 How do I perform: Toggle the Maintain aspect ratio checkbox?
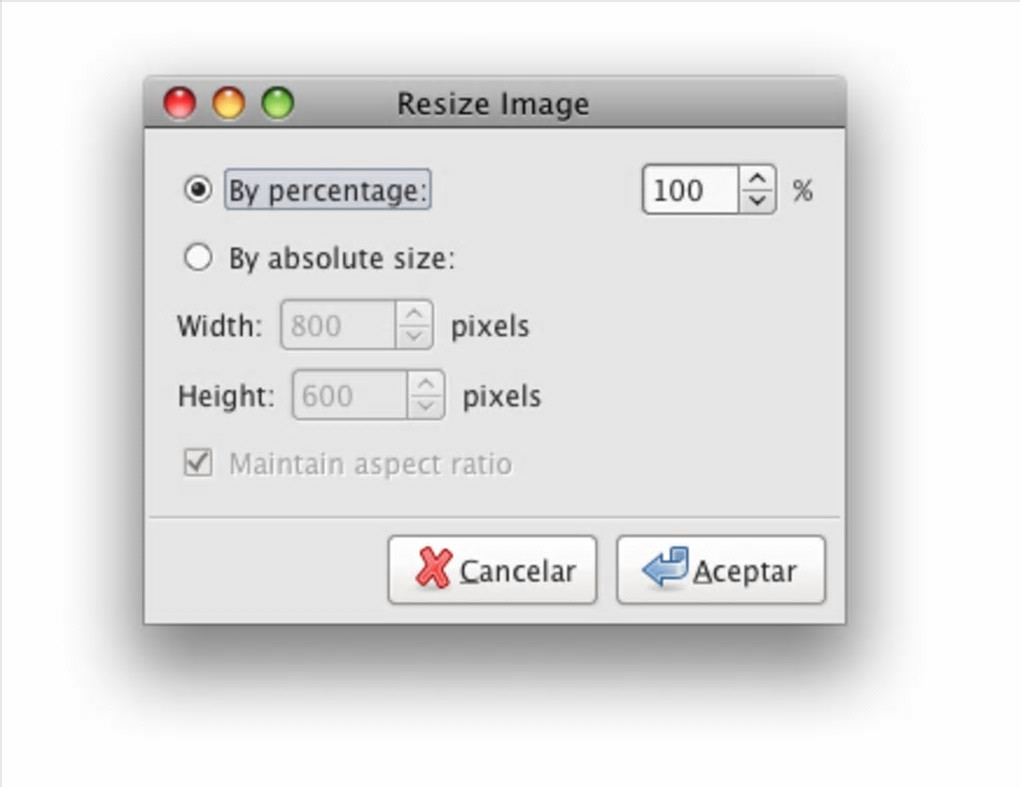coord(198,463)
